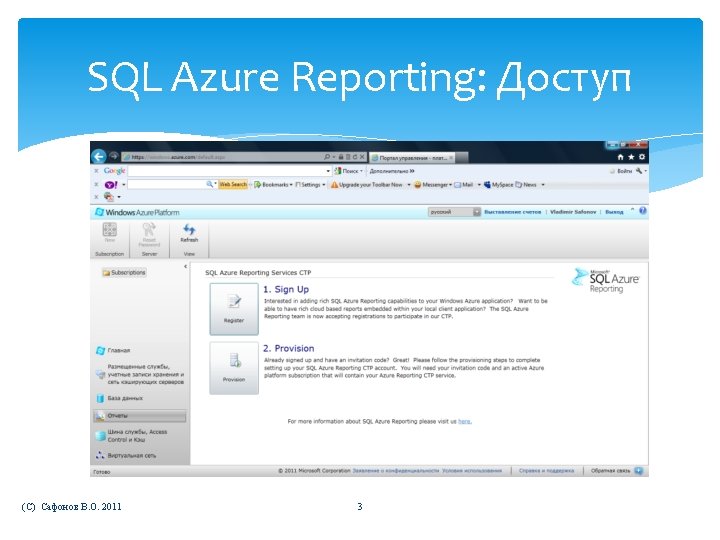Open MySpace from the Yahoo toolbar
The height and width of the screenshot is (540, 720).
pyautogui.click(x=498, y=185)
